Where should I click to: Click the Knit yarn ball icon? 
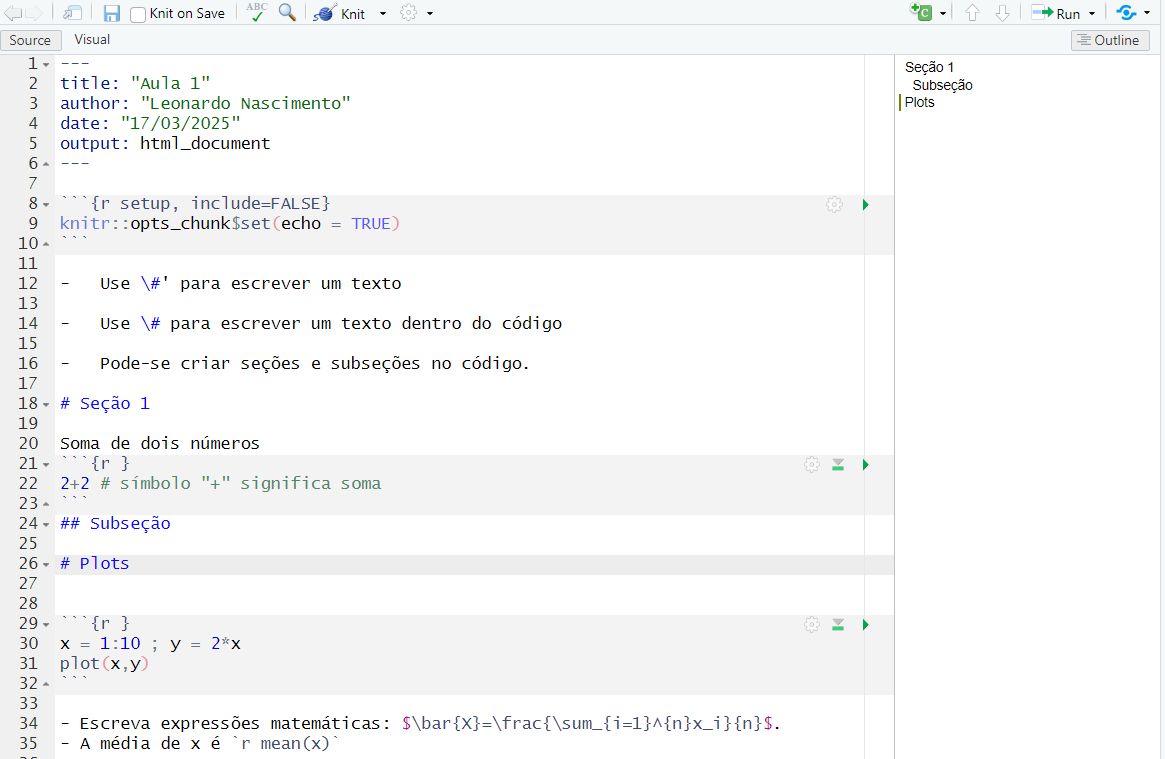click(324, 13)
